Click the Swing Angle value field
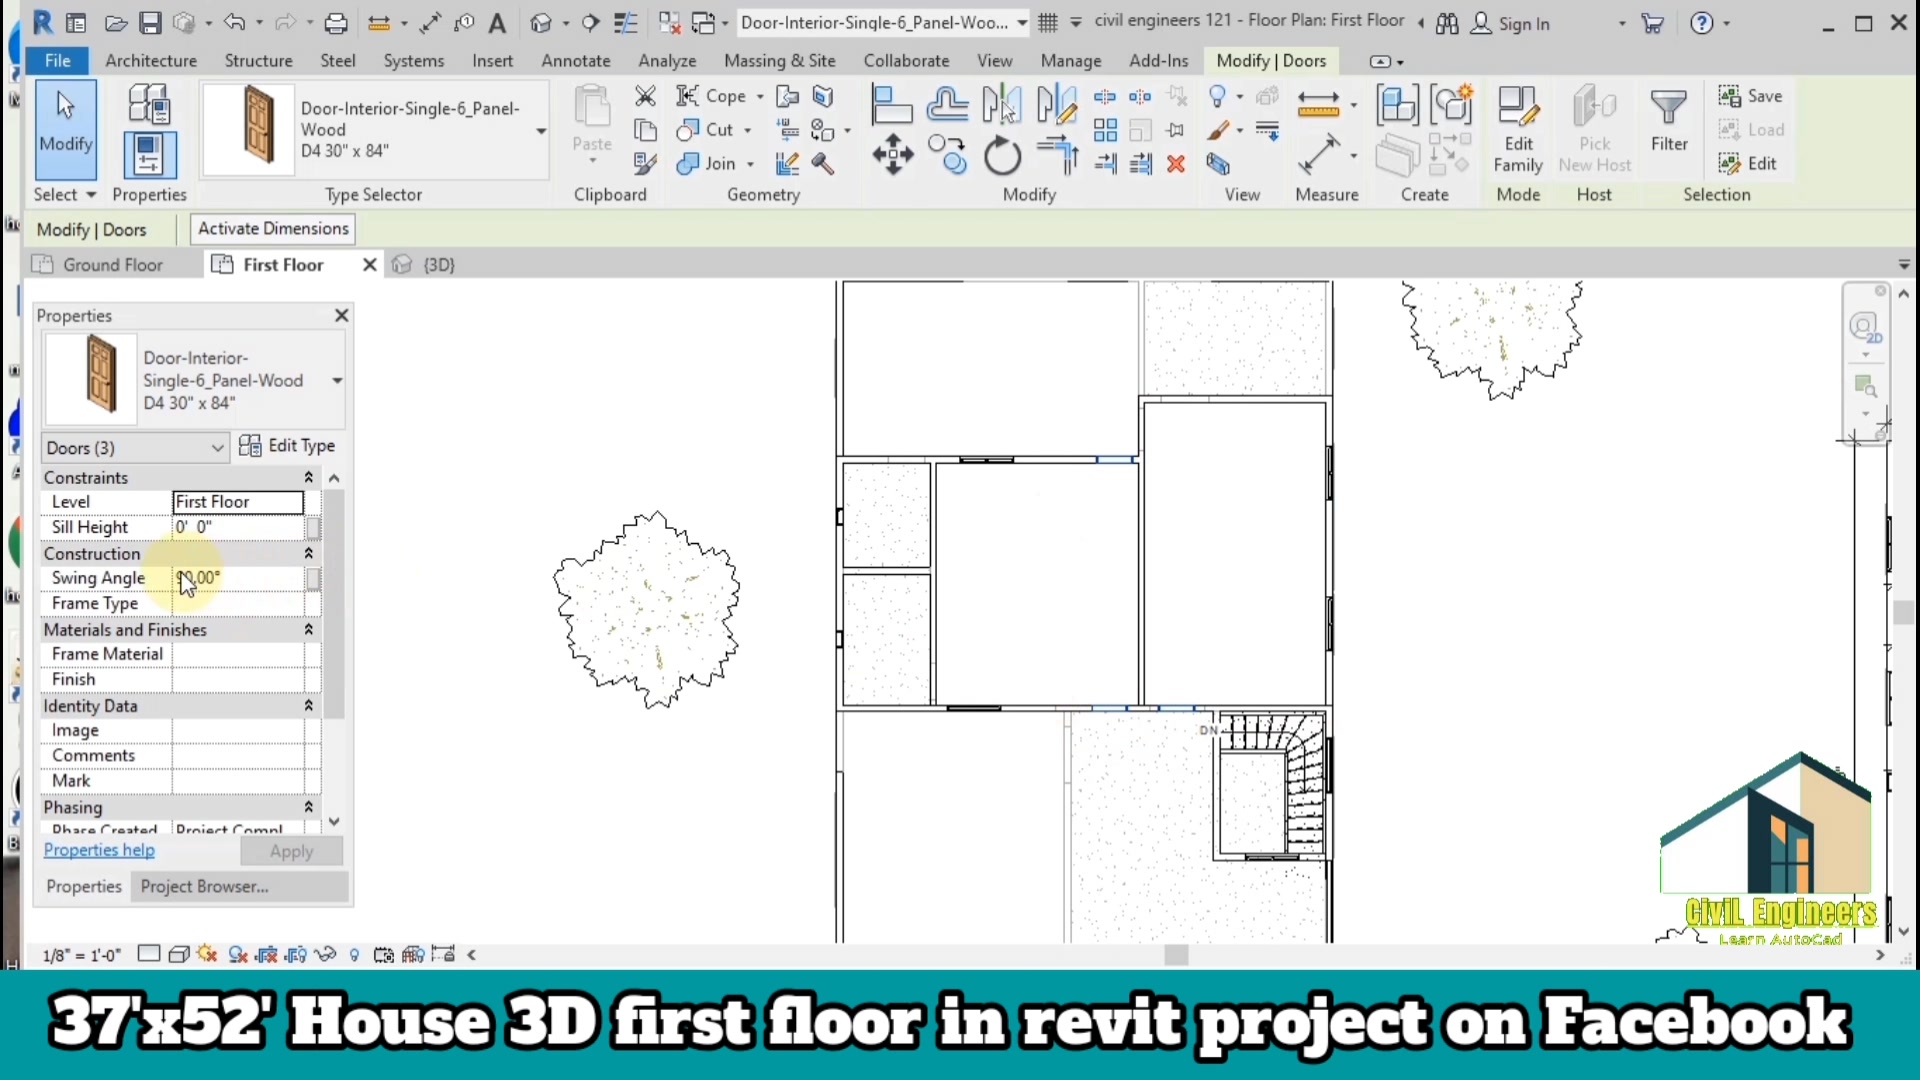The image size is (1920, 1080). click(238, 578)
